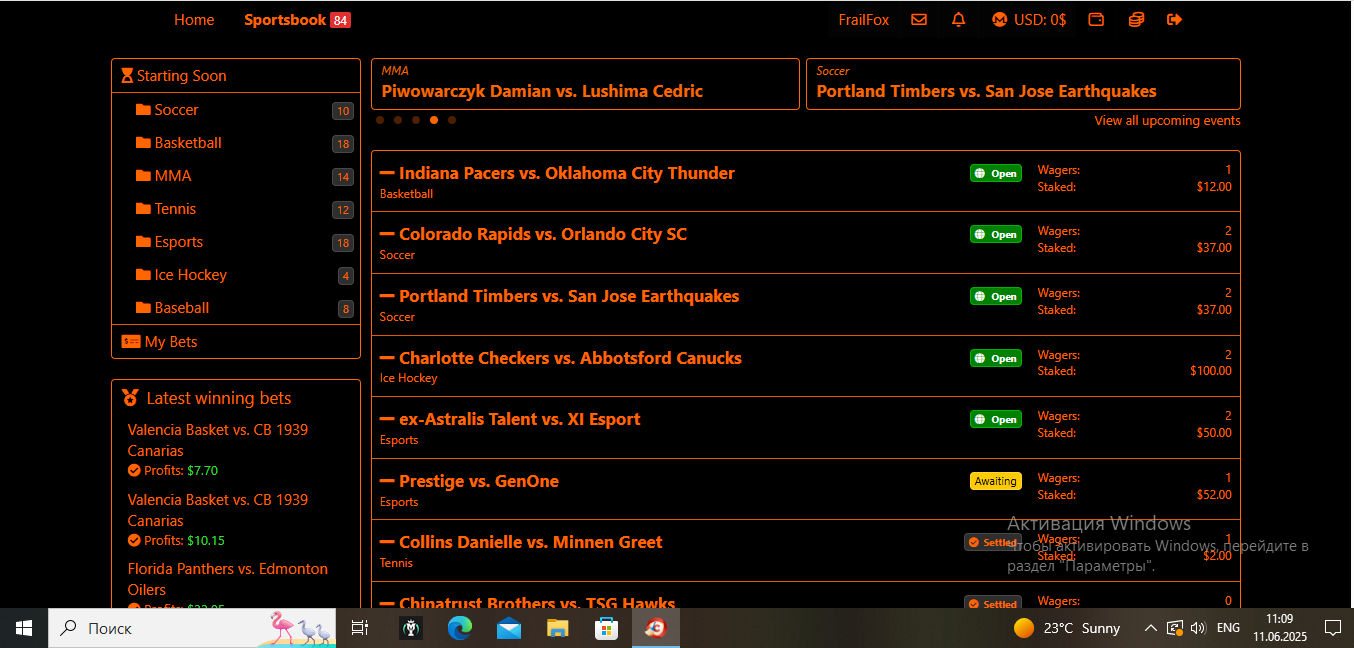Screen dimensions: 1354x648
Task: Open featured MMA Piowarczyk vs. Lushima card
Action: coord(585,84)
